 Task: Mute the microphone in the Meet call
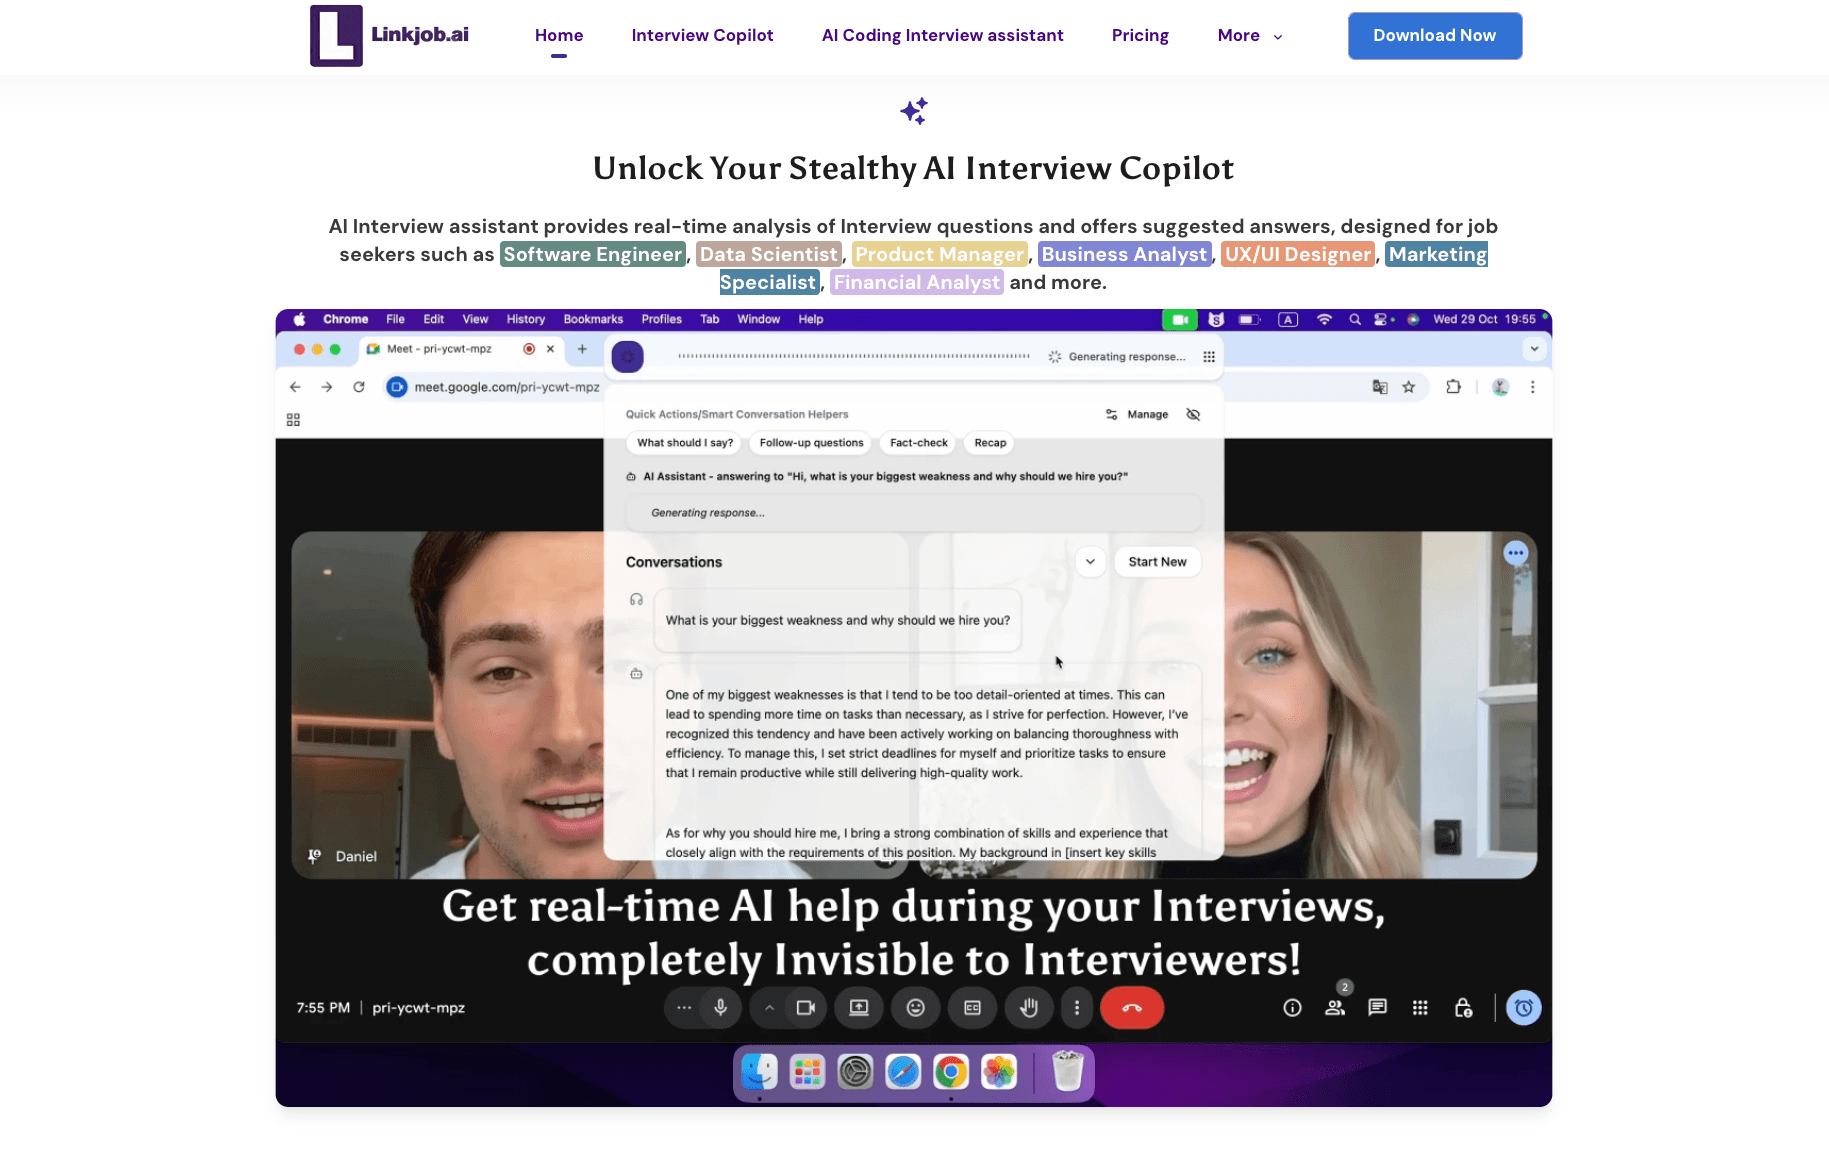point(719,1008)
